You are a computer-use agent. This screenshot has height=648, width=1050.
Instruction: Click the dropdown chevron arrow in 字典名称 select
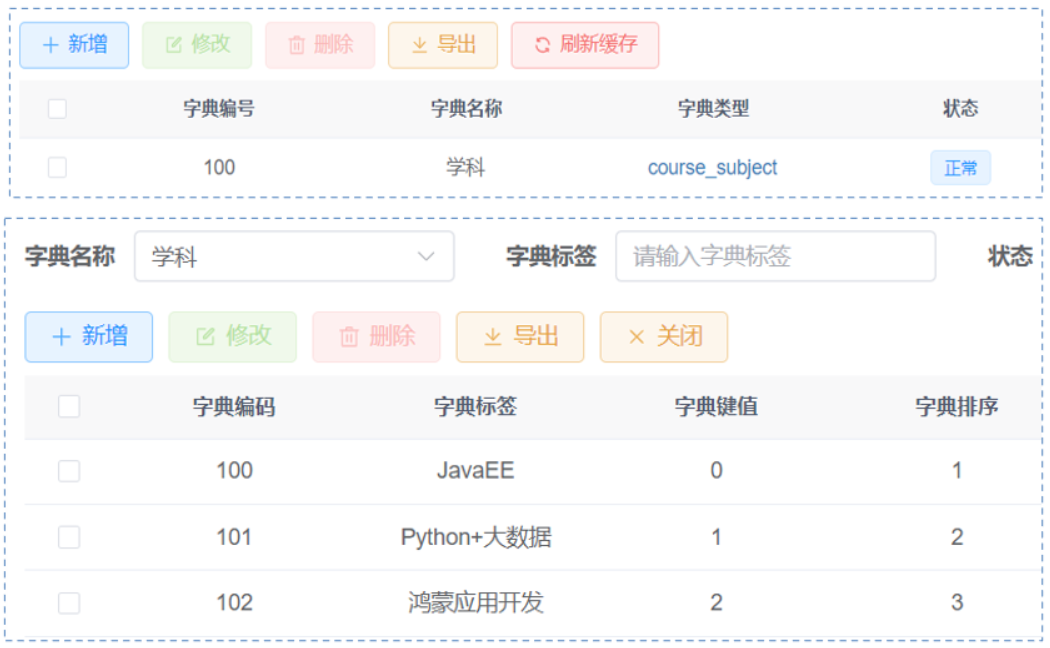click(426, 256)
